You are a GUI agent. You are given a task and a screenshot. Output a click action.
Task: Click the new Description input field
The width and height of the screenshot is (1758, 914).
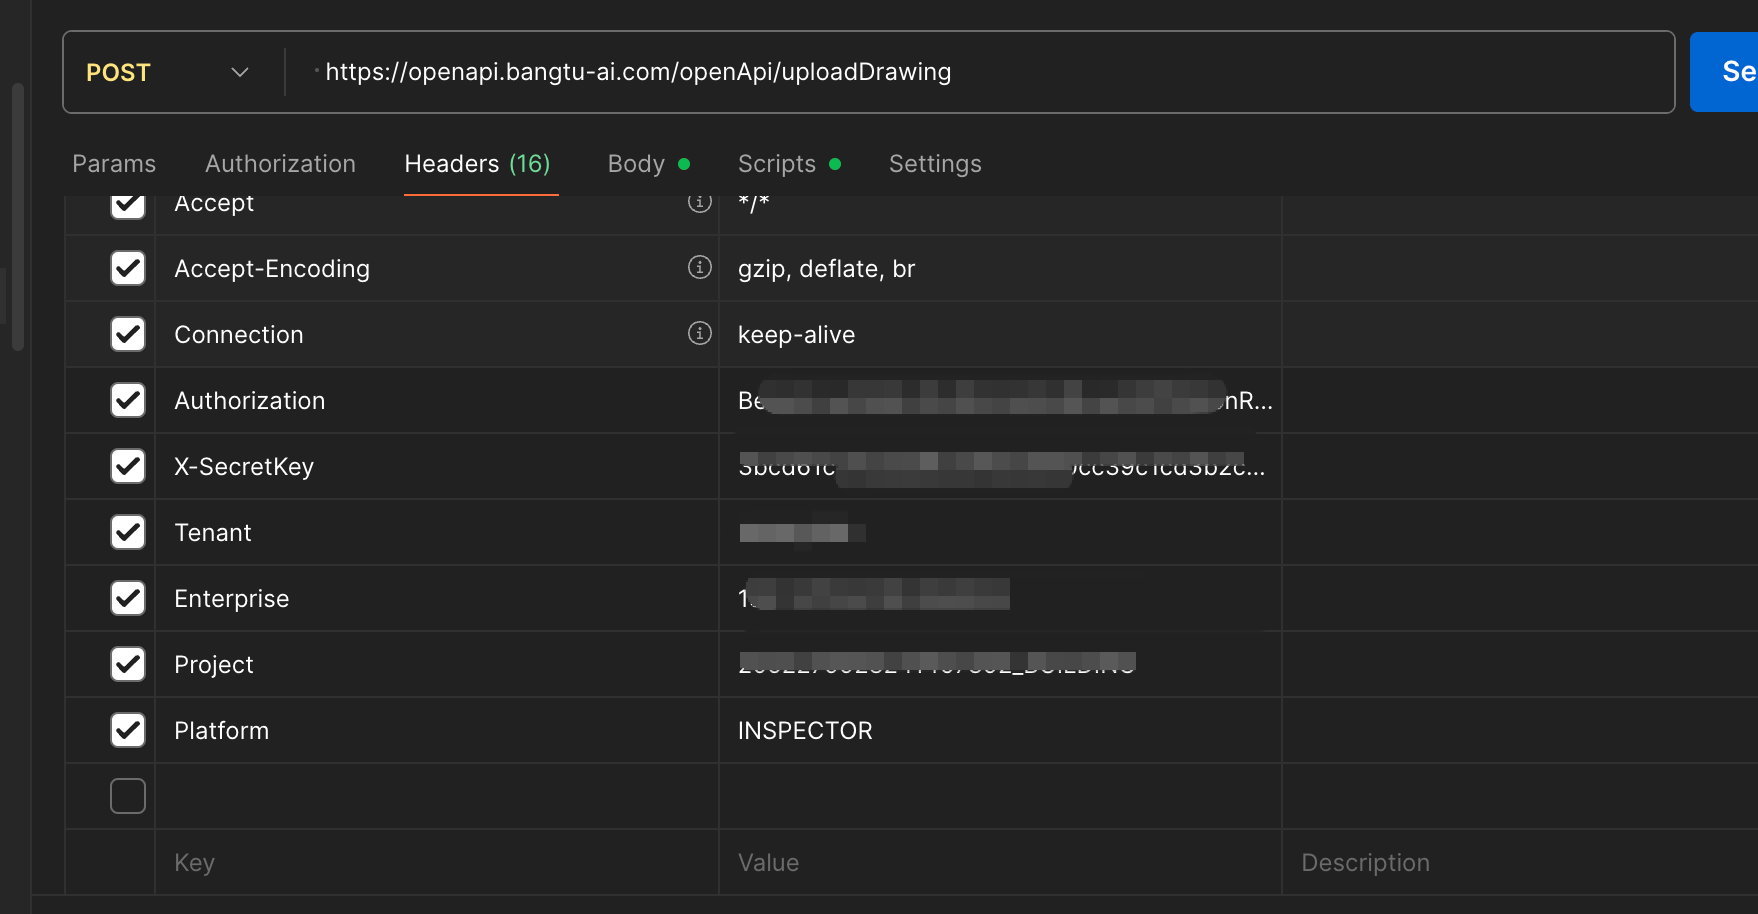[x=1520, y=863]
